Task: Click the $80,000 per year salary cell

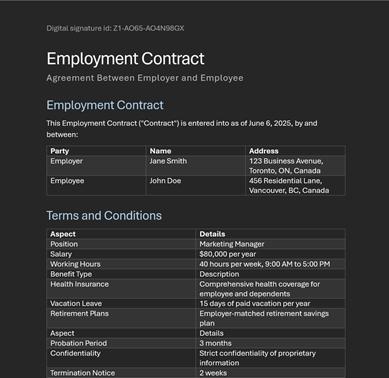Action: coord(270,254)
